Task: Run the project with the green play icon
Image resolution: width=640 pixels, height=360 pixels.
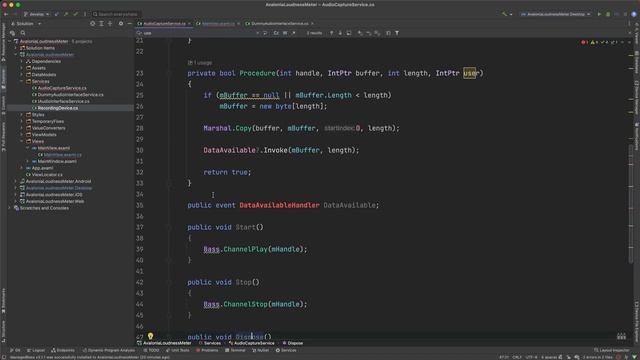Action: pos(600,14)
